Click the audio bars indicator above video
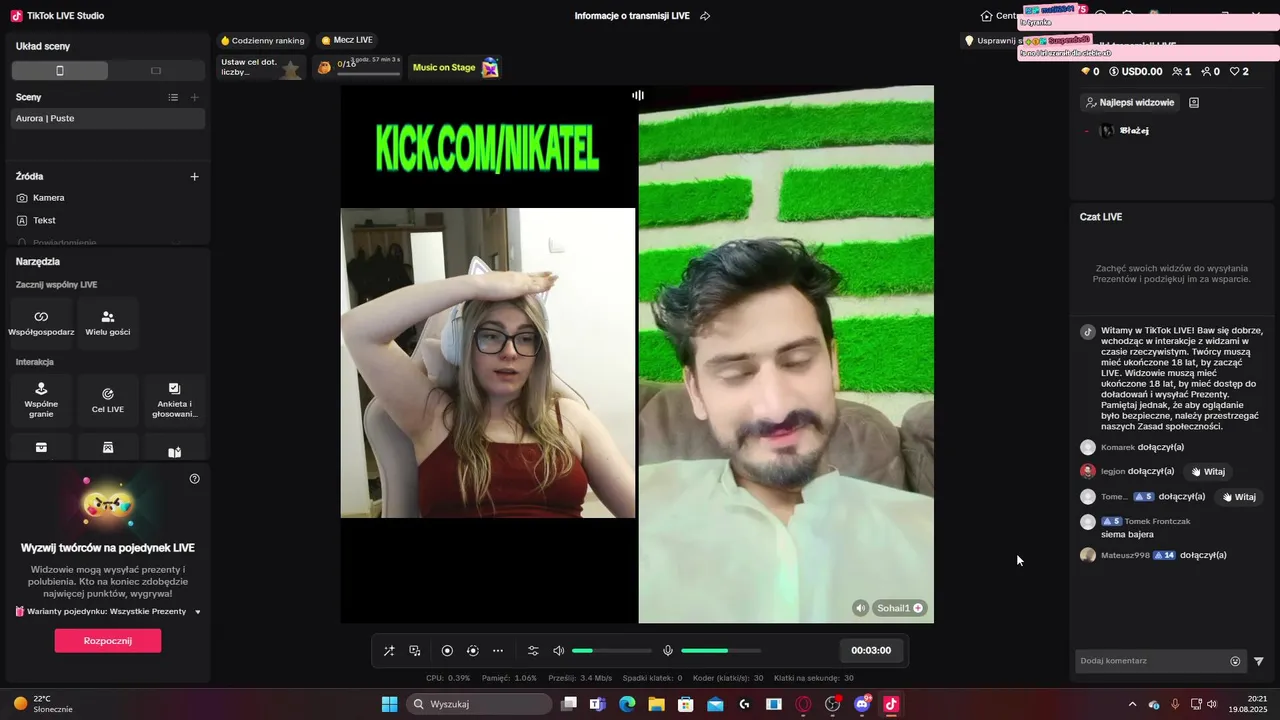This screenshot has width=1280, height=720. (638, 96)
